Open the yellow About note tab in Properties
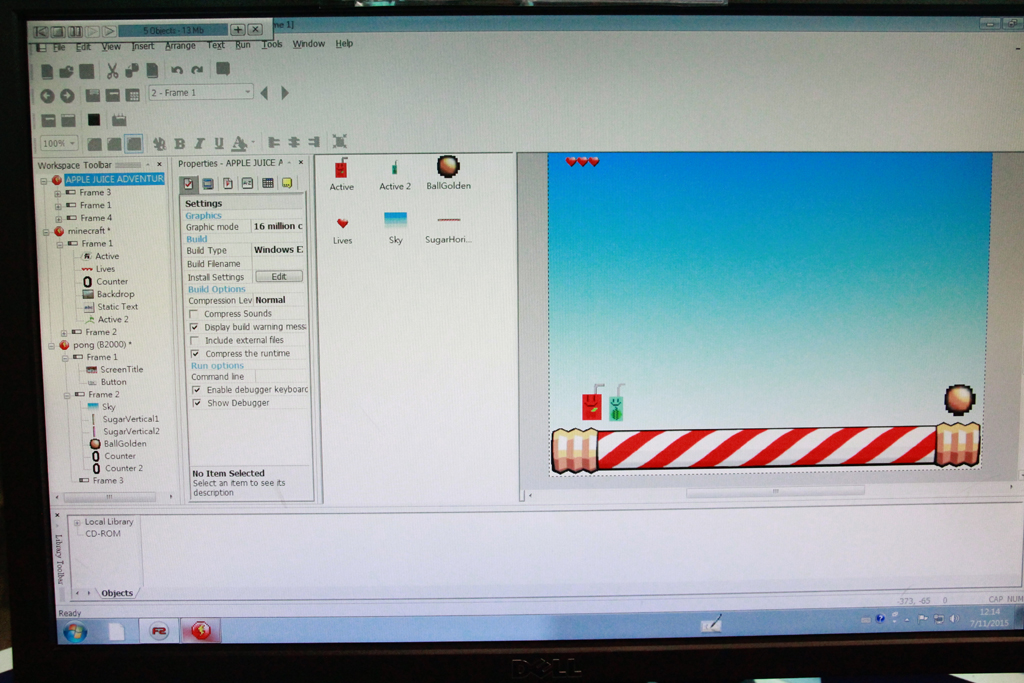 287,183
